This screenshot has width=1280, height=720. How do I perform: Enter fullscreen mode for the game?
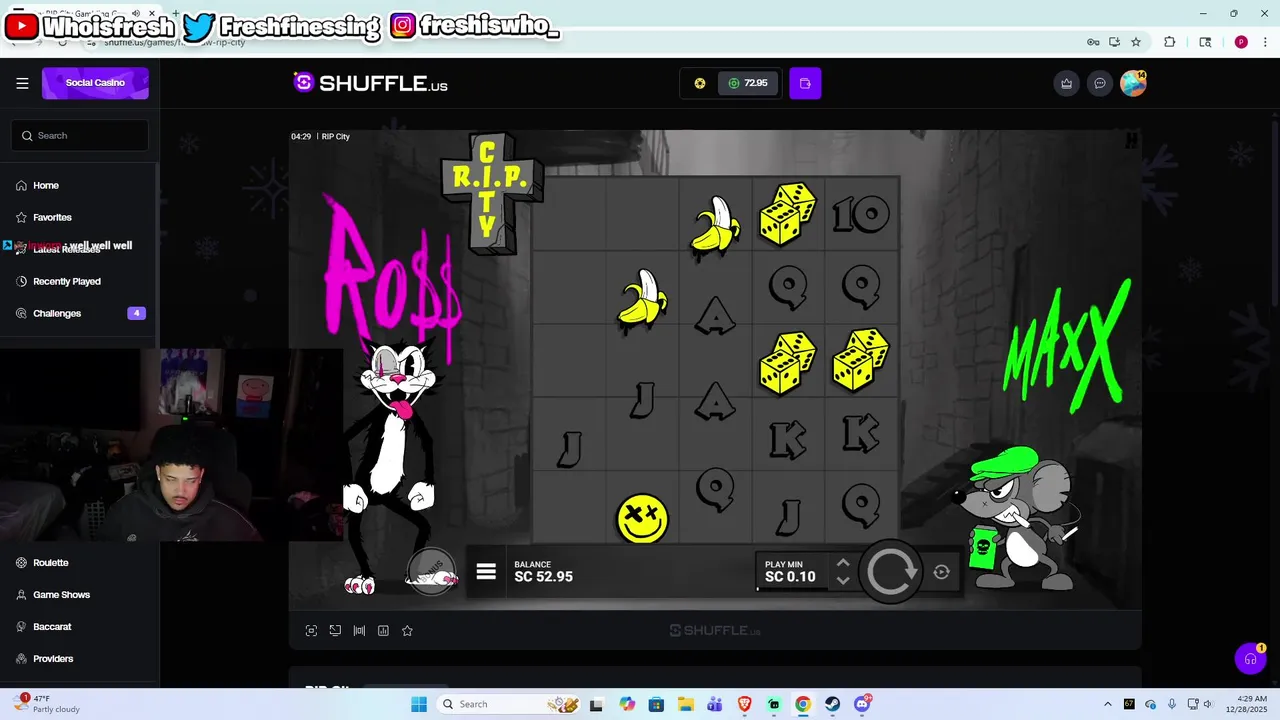[x=311, y=631]
